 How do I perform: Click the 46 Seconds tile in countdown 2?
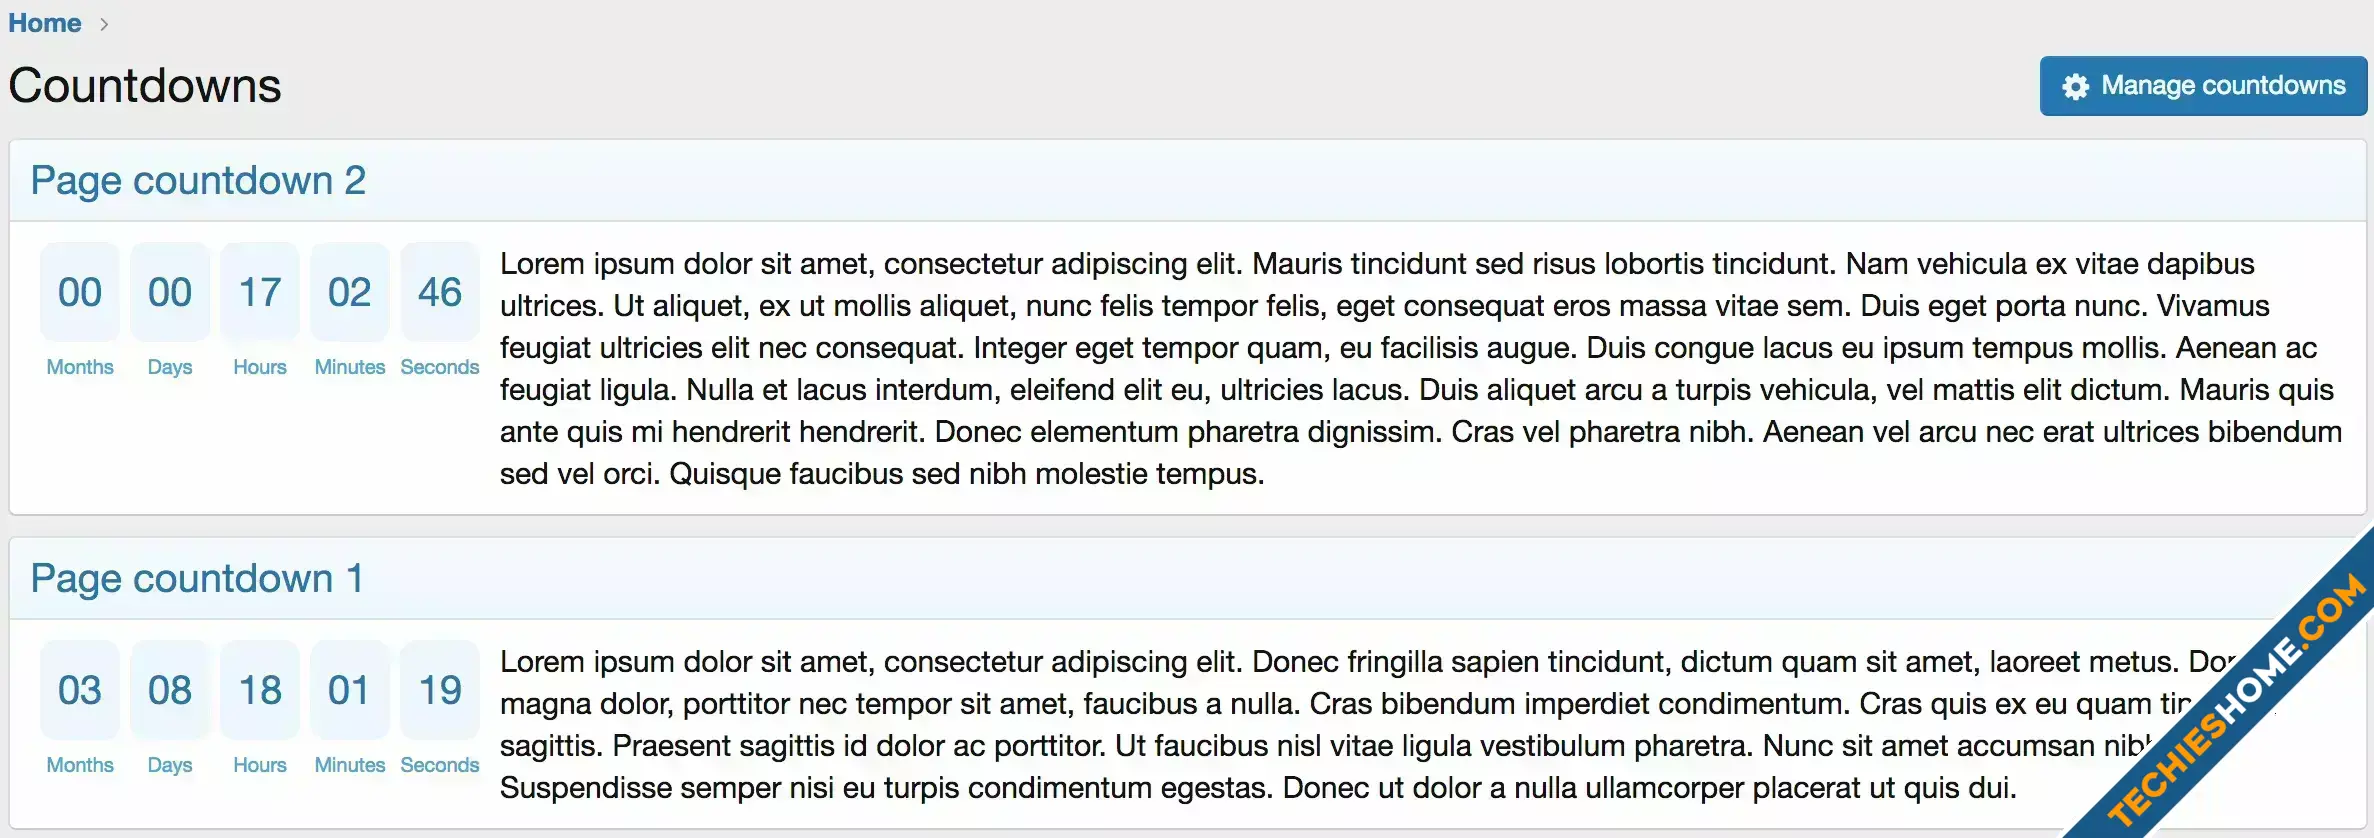440,292
